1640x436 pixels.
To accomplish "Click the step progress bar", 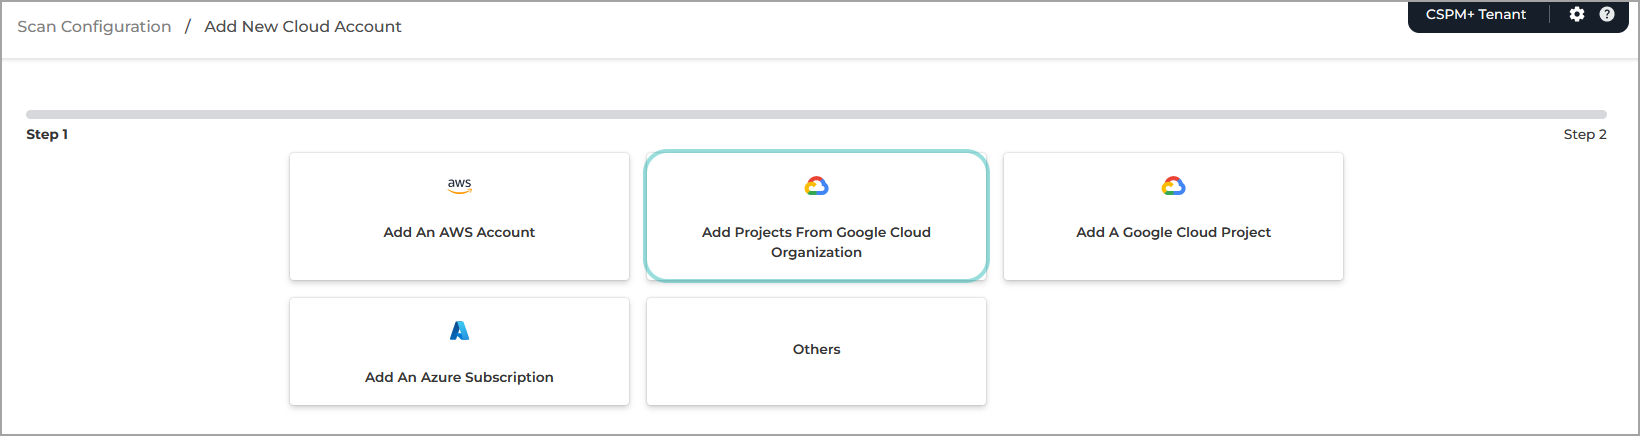I will tap(816, 114).
